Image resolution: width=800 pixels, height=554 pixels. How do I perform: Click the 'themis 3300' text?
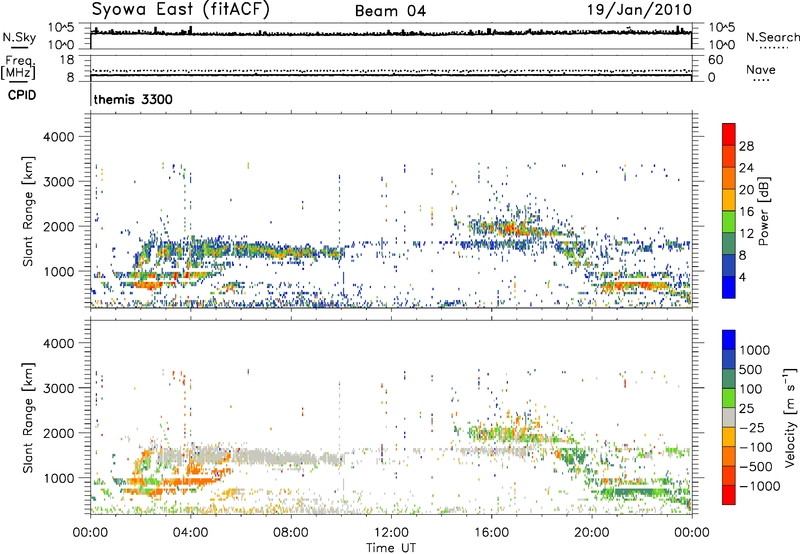tap(133, 99)
